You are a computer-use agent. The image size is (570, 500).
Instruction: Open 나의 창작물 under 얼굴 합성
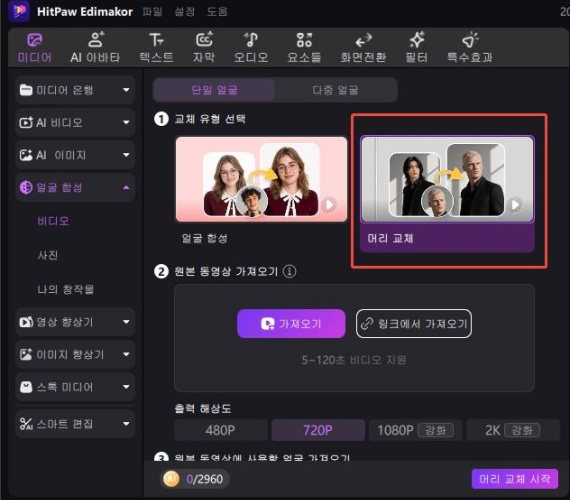65,289
